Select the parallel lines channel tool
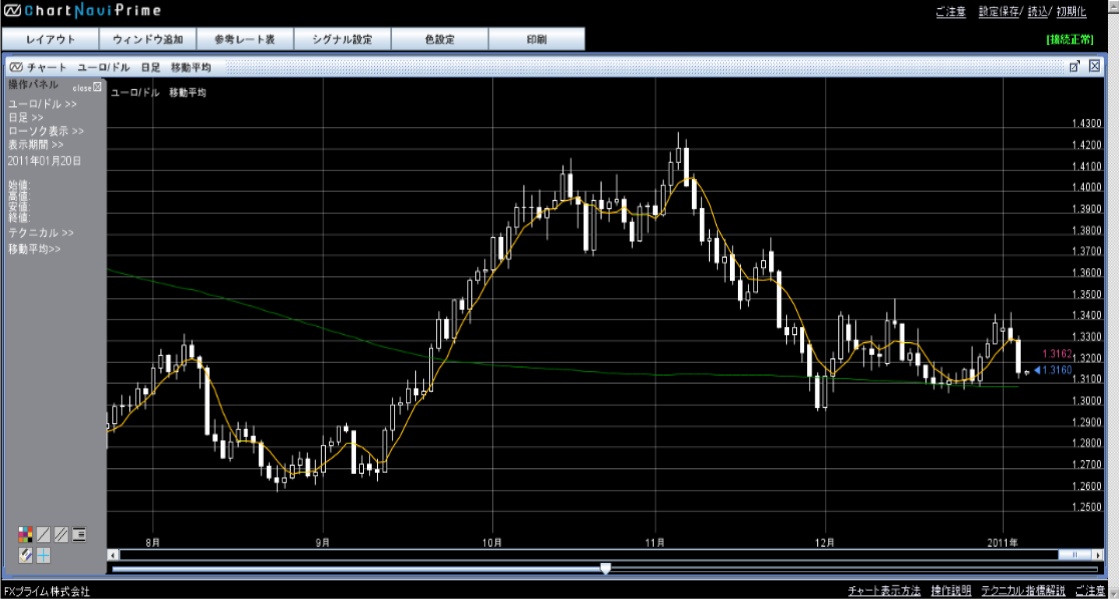 (x=61, y=535)
